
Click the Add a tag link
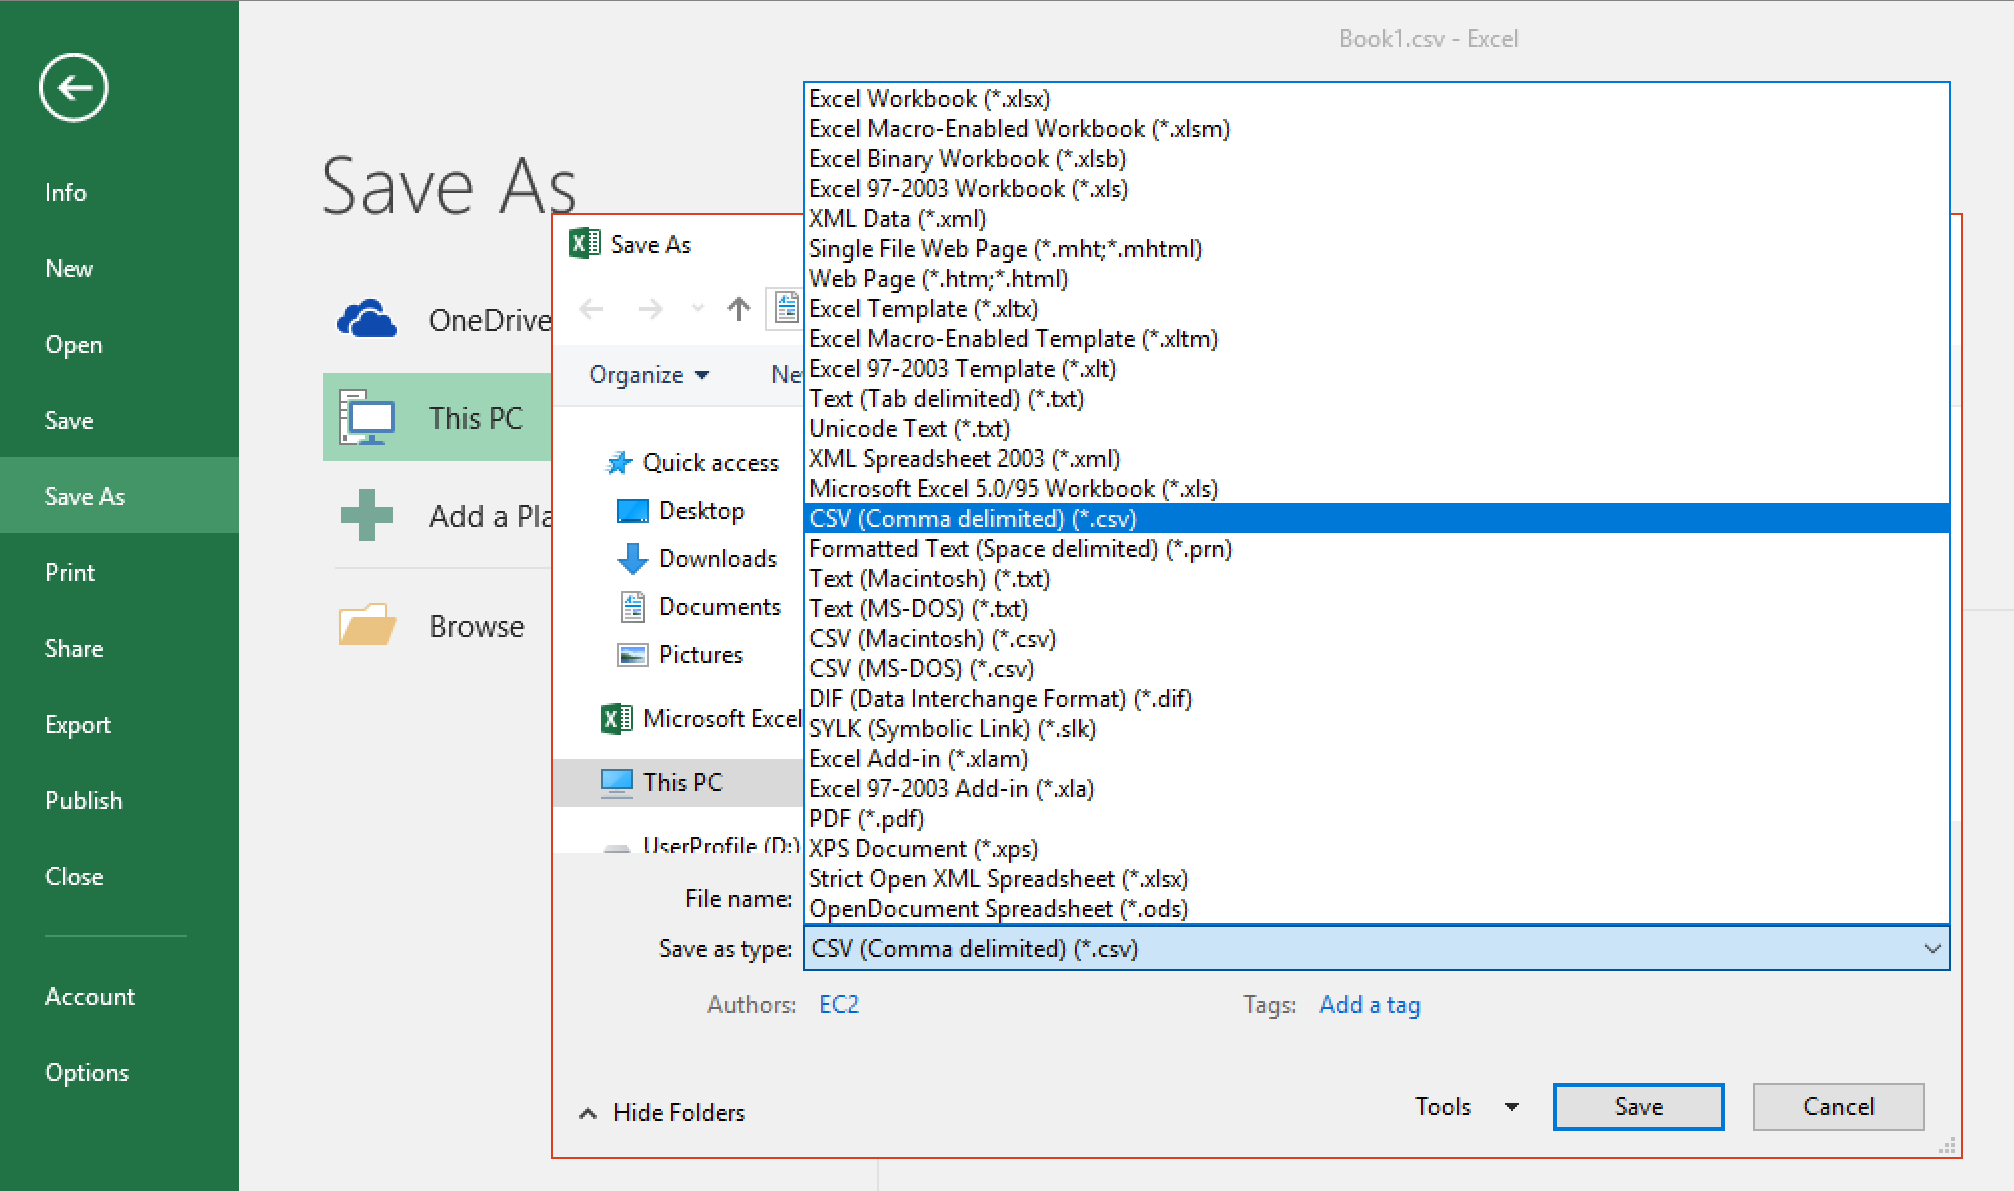pyautogui.click(x=1369, y=1005)
